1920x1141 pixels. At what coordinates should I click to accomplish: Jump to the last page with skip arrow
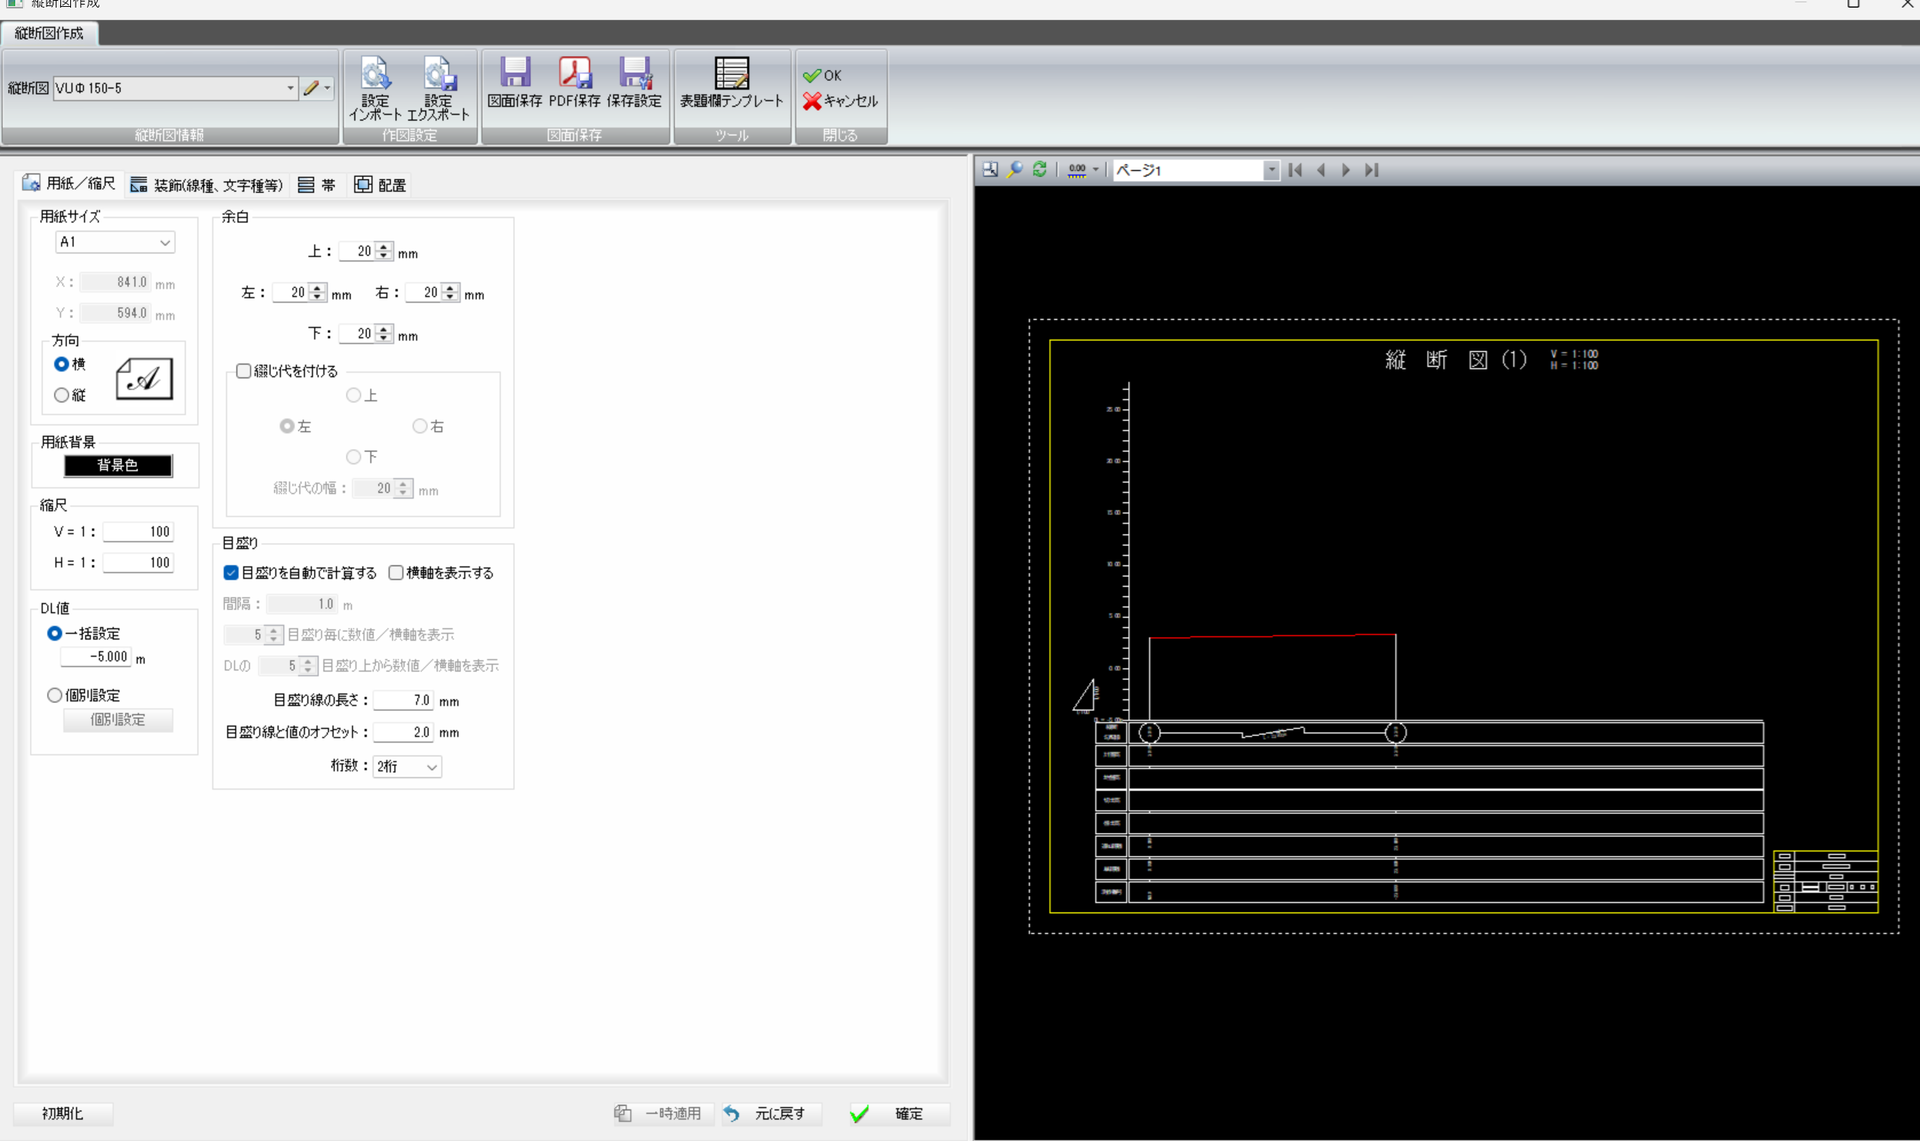point(1372,170)
